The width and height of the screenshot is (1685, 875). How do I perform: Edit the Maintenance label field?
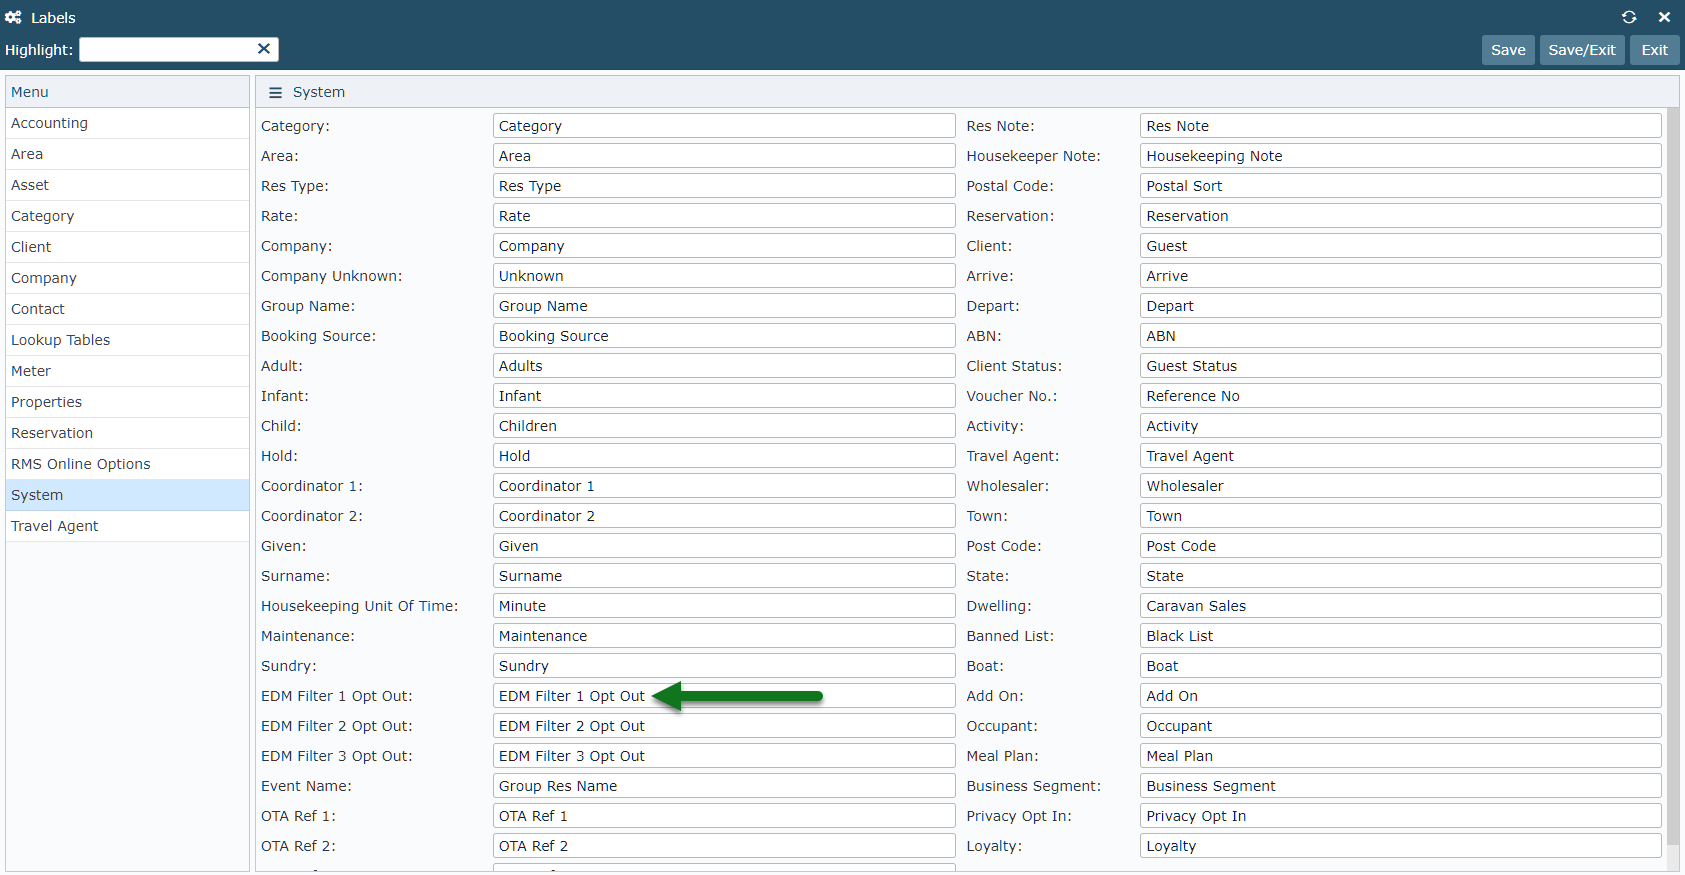pos(724,636)
